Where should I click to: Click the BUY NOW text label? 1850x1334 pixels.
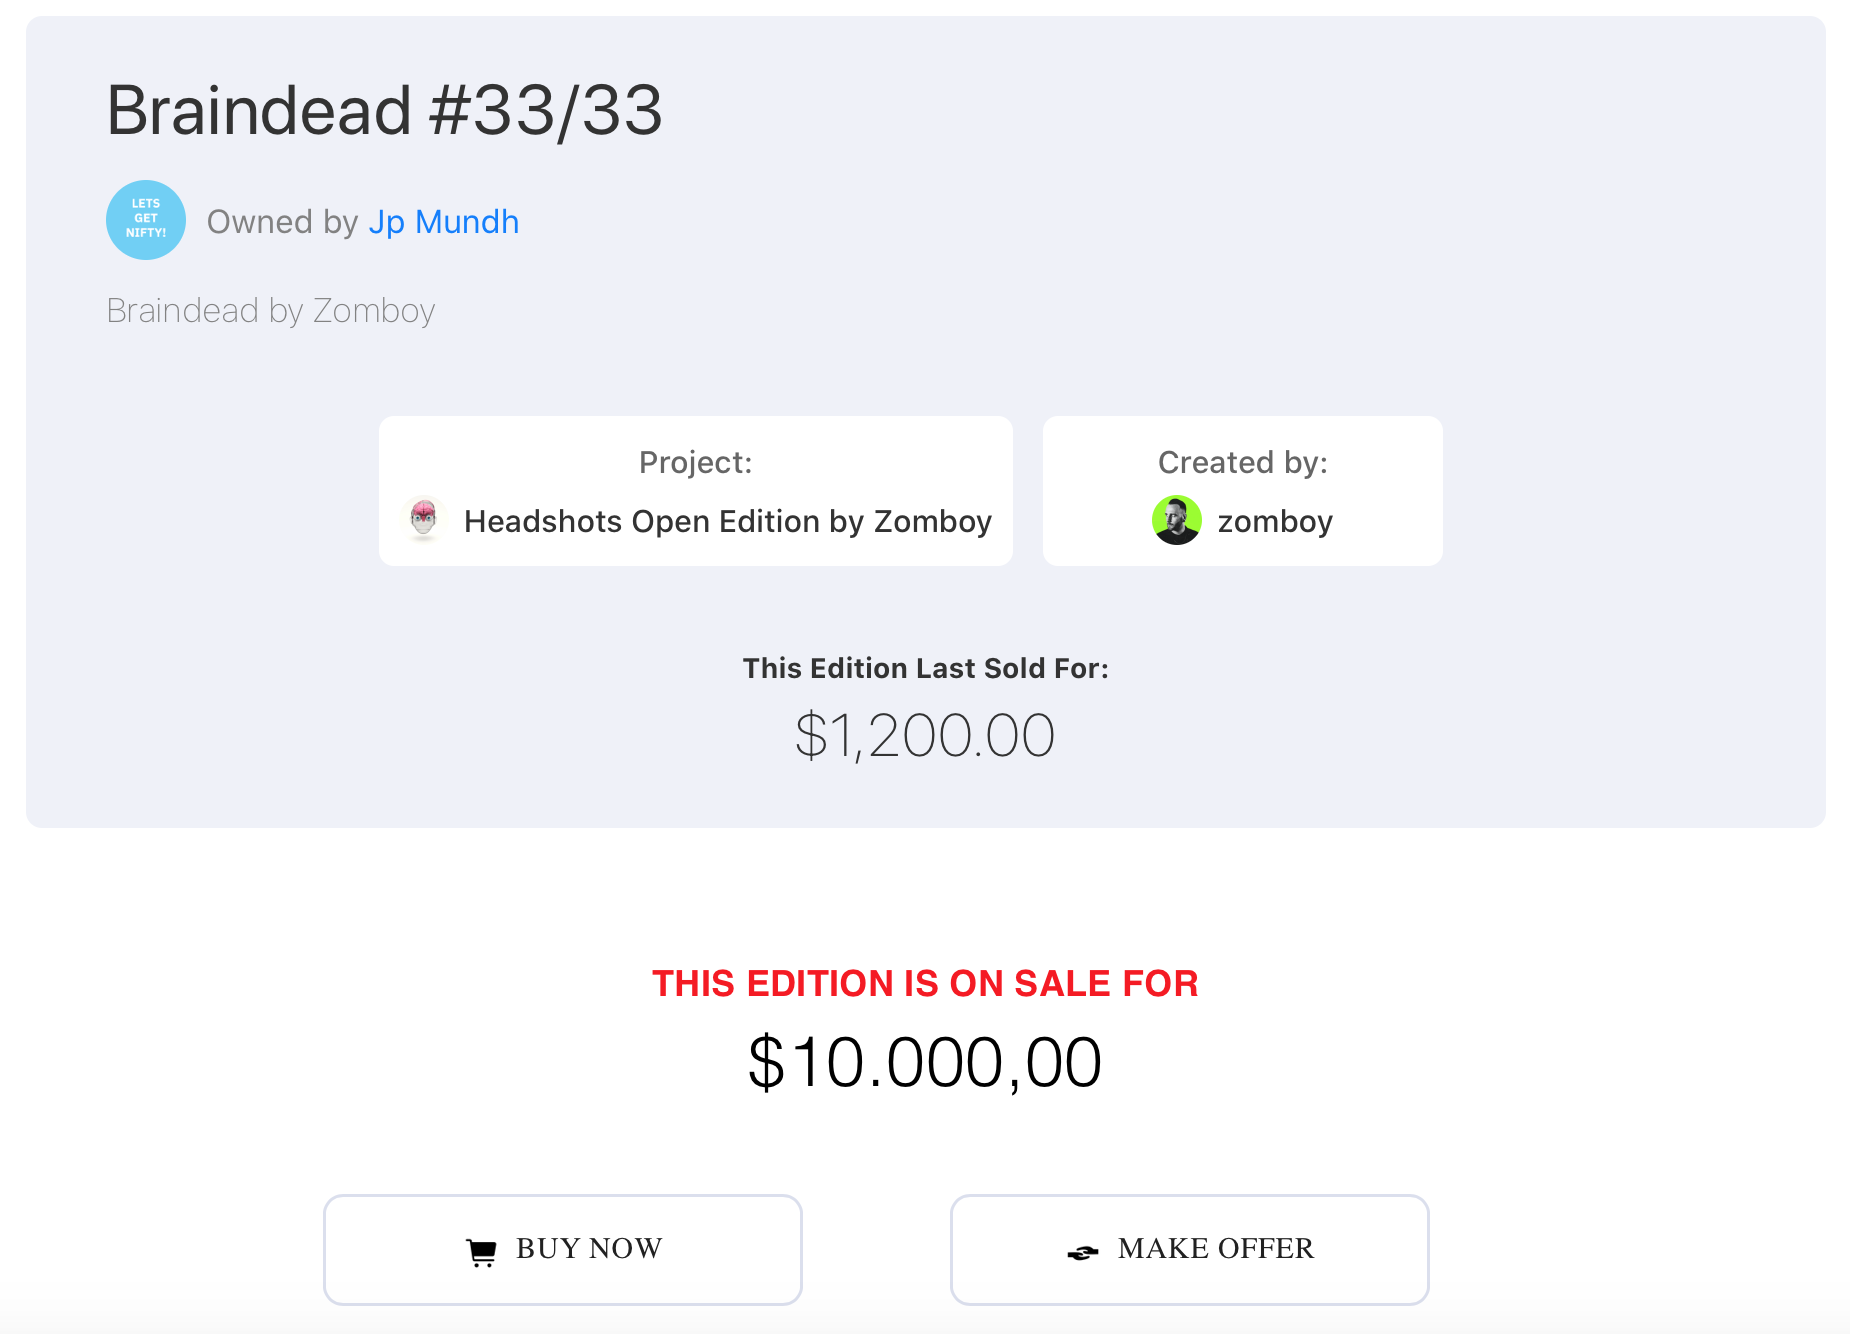[589, 1249]
